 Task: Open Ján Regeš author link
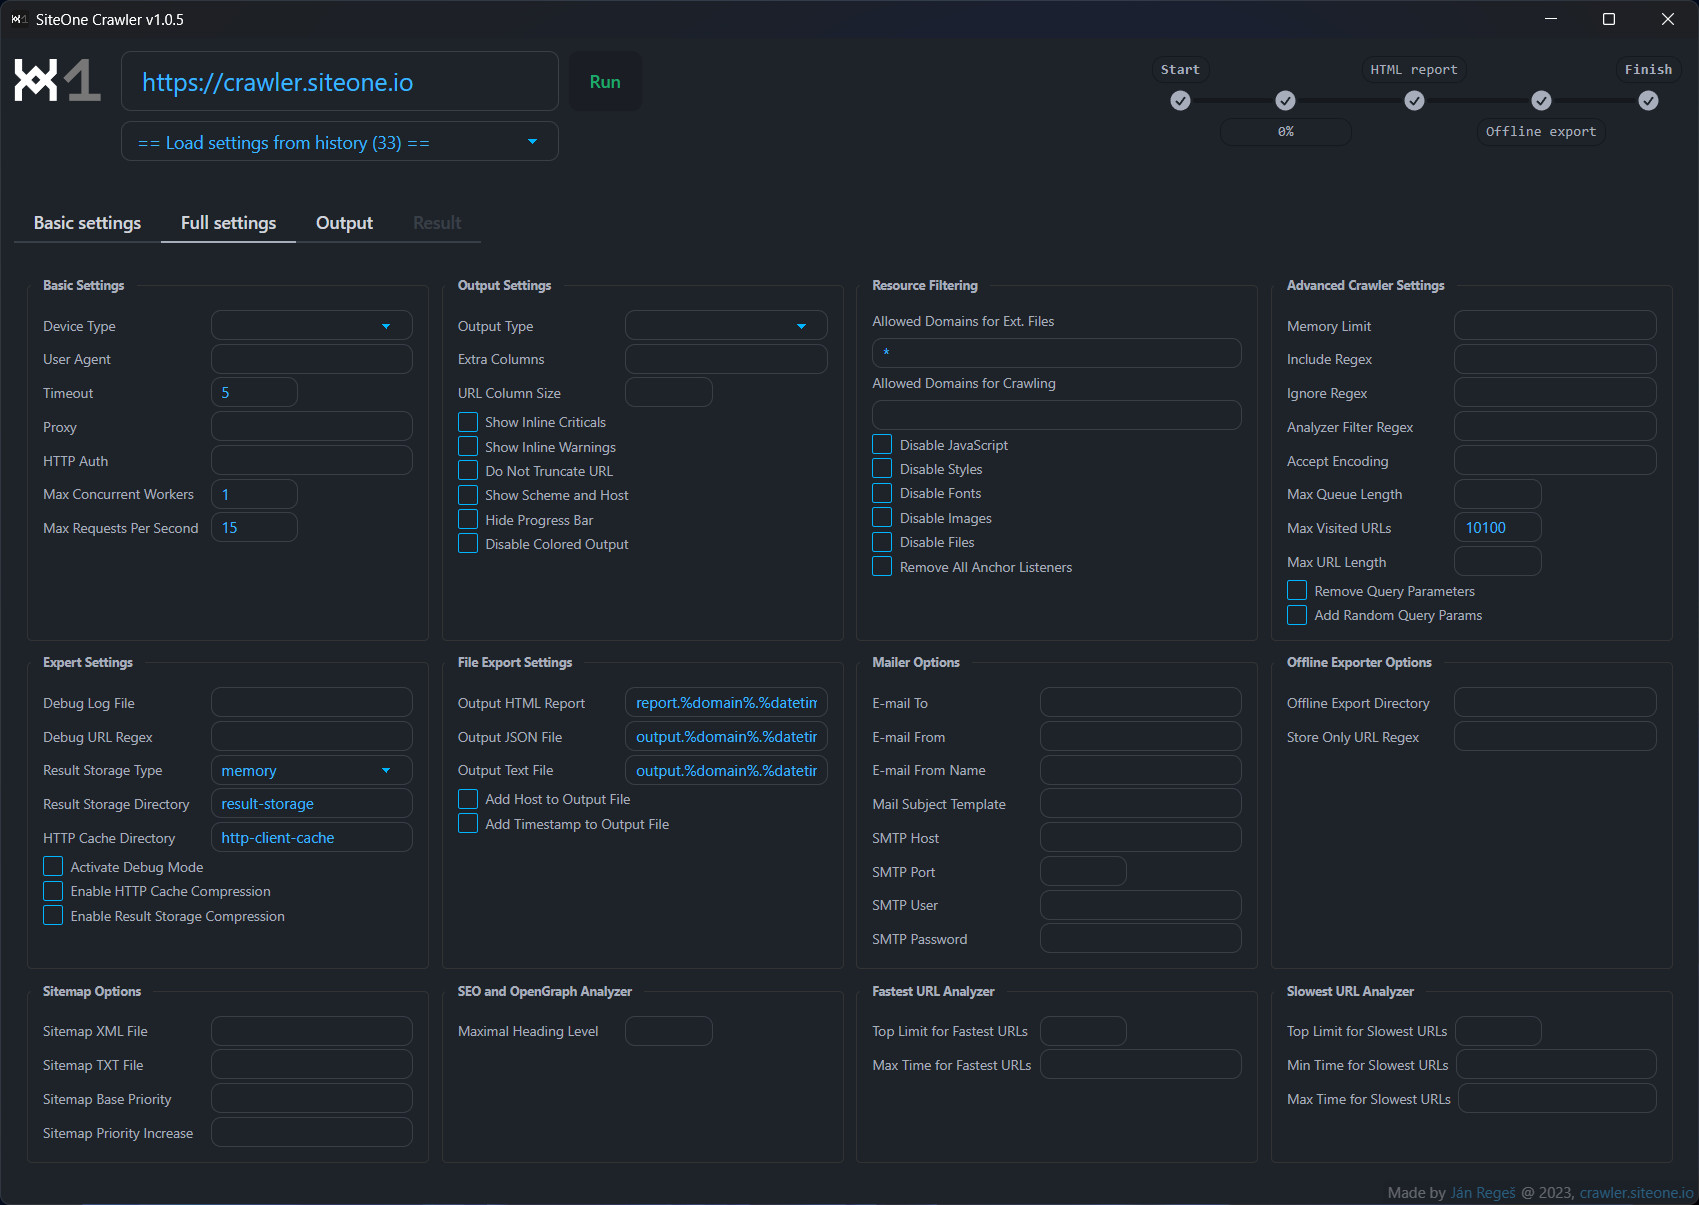tap(1483, 1192)
